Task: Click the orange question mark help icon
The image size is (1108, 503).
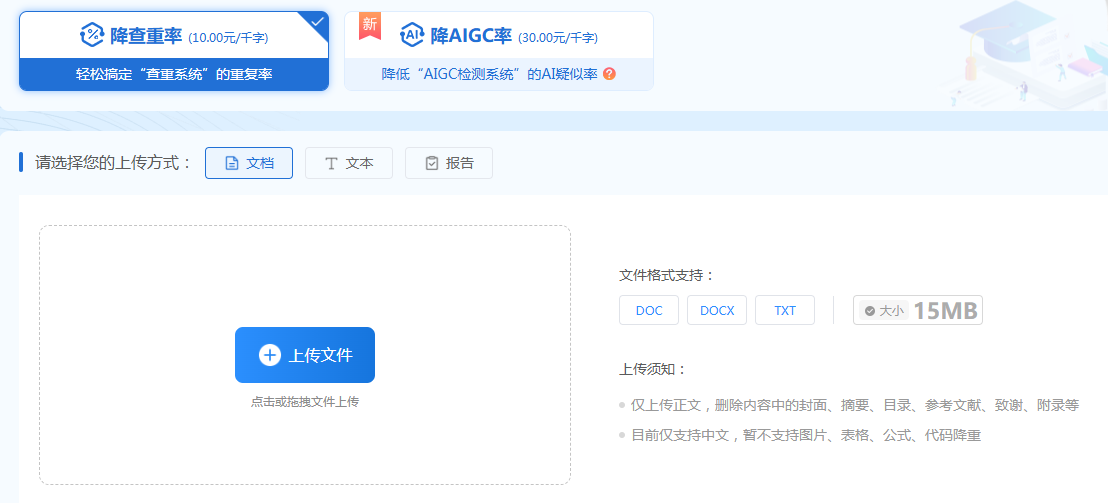Action: 609,74
